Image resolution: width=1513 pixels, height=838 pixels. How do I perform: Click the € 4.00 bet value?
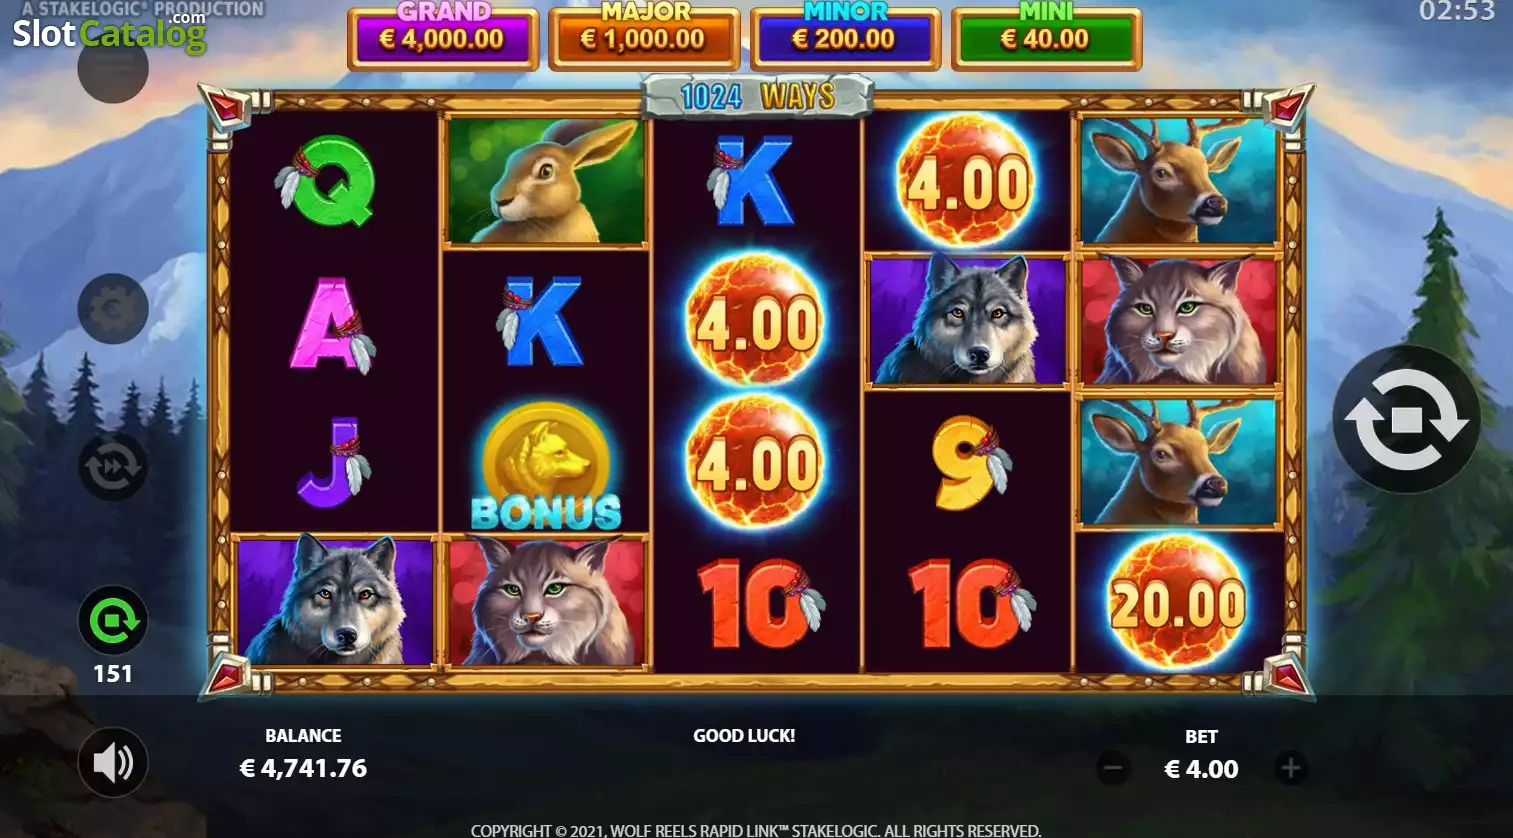pos(1201,769)
